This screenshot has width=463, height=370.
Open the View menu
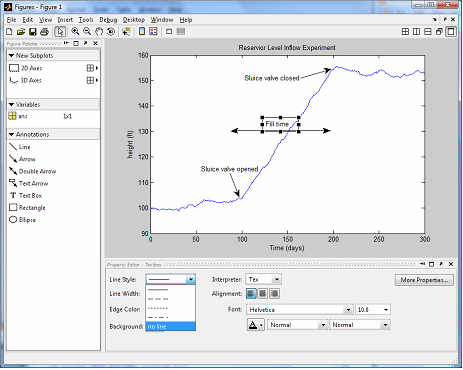pyautogui.click(x=45, y=20)
